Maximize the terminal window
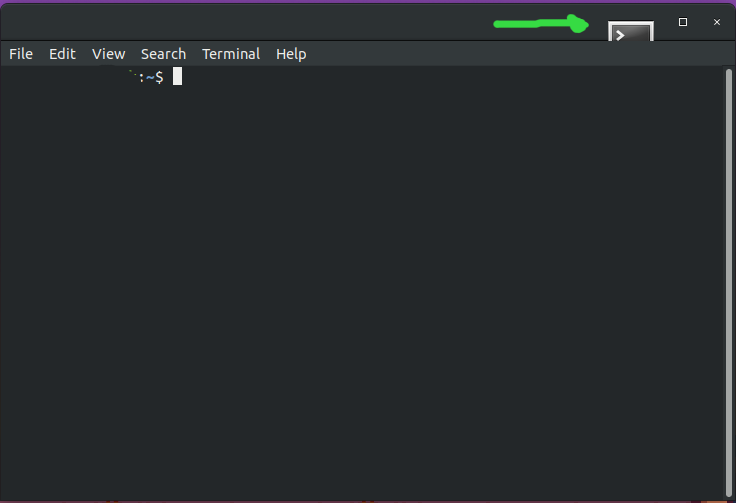Screen dimensions: 736x503 [683, 22]
